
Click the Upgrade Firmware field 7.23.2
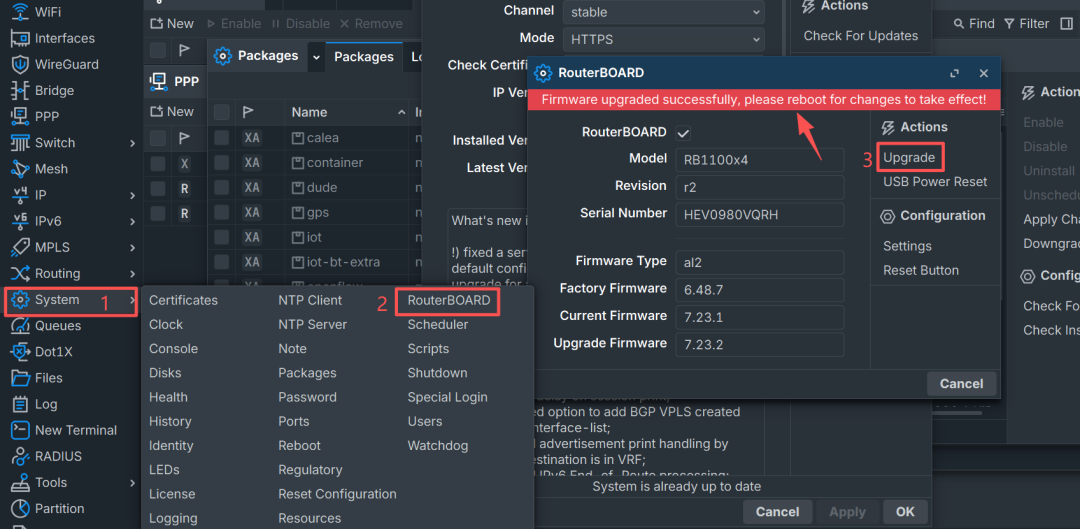760,344
